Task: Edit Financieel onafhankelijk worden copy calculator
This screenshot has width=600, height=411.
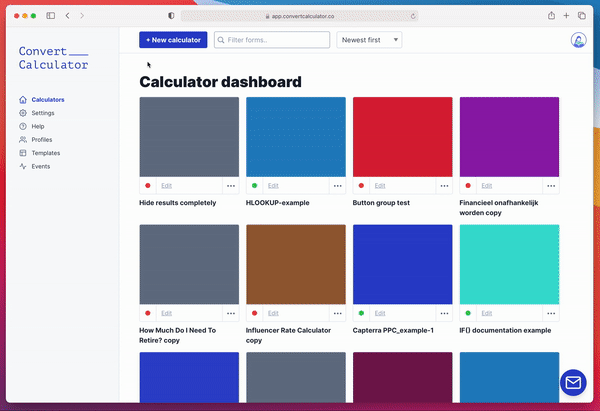Action: pos(487,186)
